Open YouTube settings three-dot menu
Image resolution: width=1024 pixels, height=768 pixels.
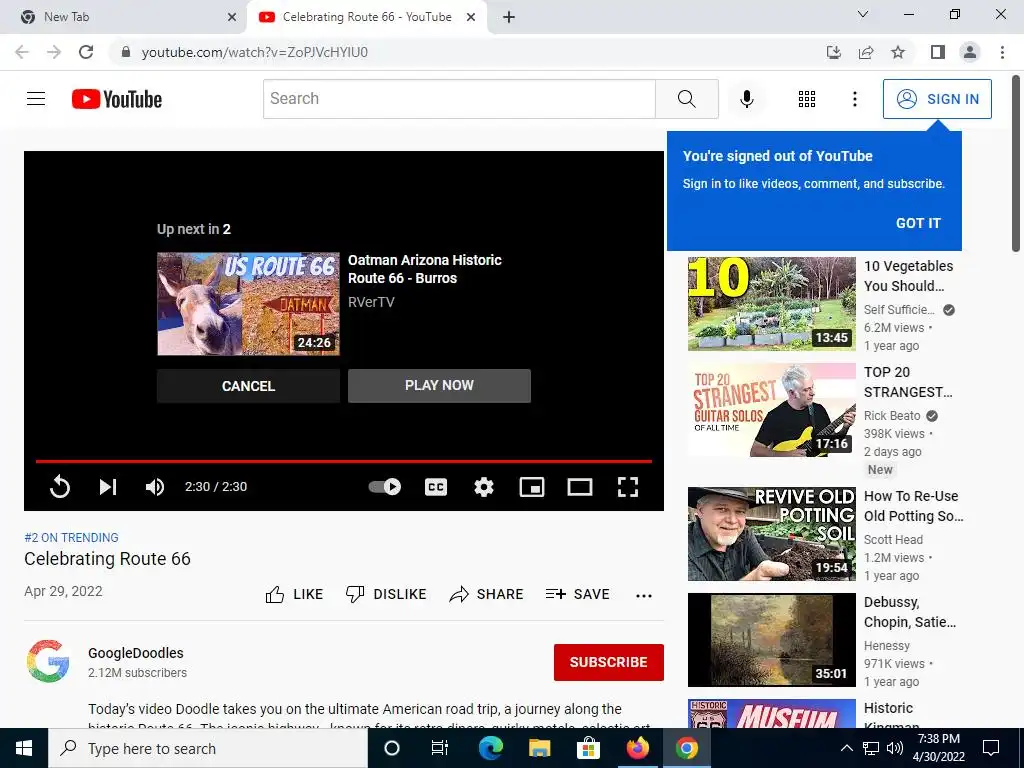point(854,99)
